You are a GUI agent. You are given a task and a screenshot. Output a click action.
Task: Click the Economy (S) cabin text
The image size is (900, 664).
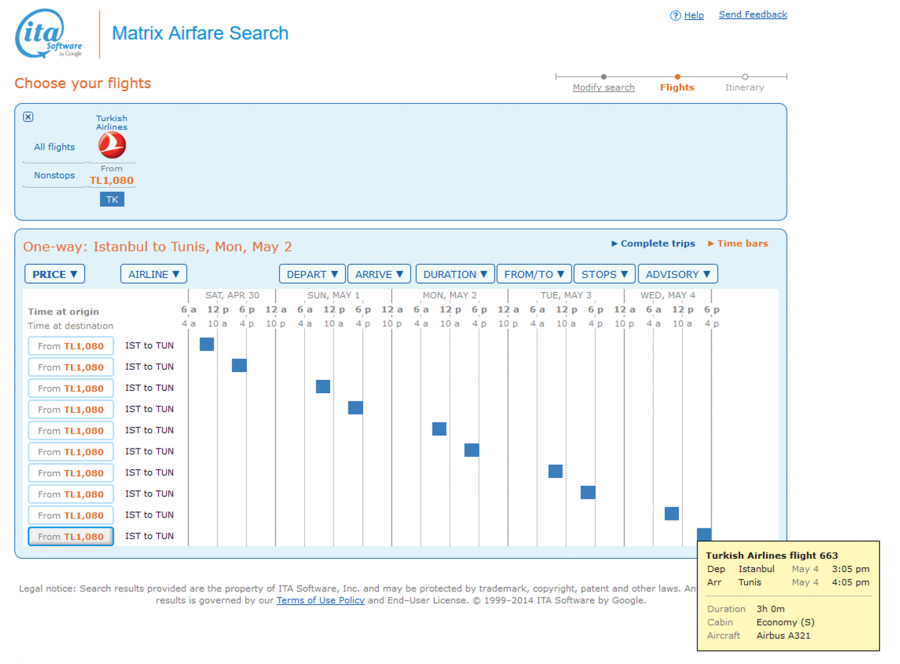[785, 623]
